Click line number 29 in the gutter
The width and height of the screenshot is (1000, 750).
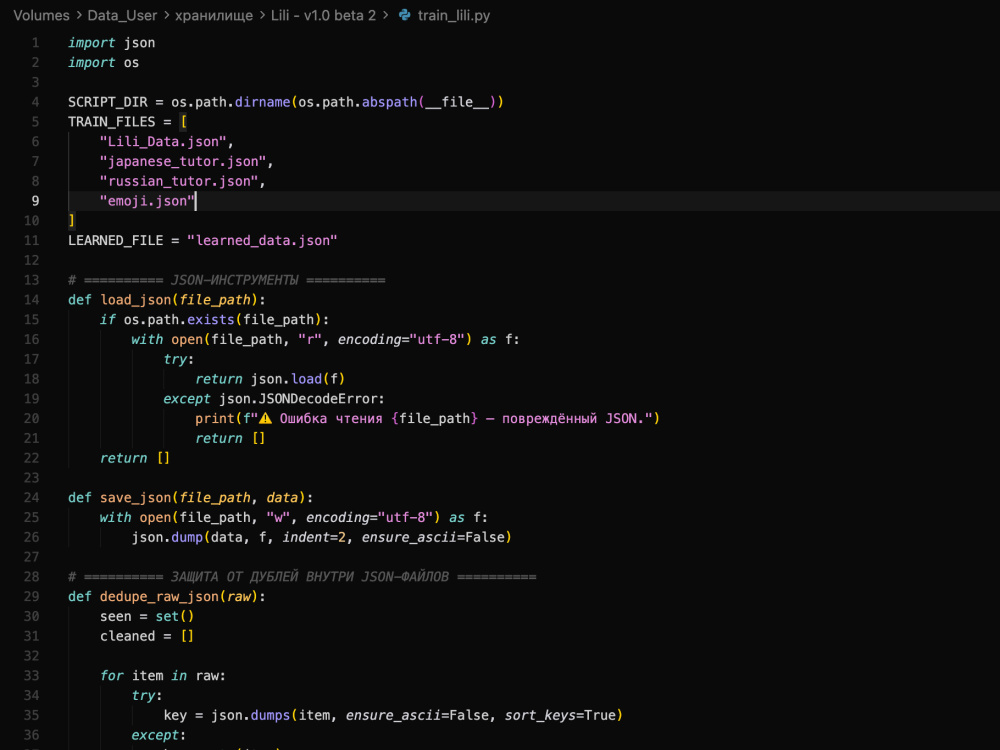point(31,596)
